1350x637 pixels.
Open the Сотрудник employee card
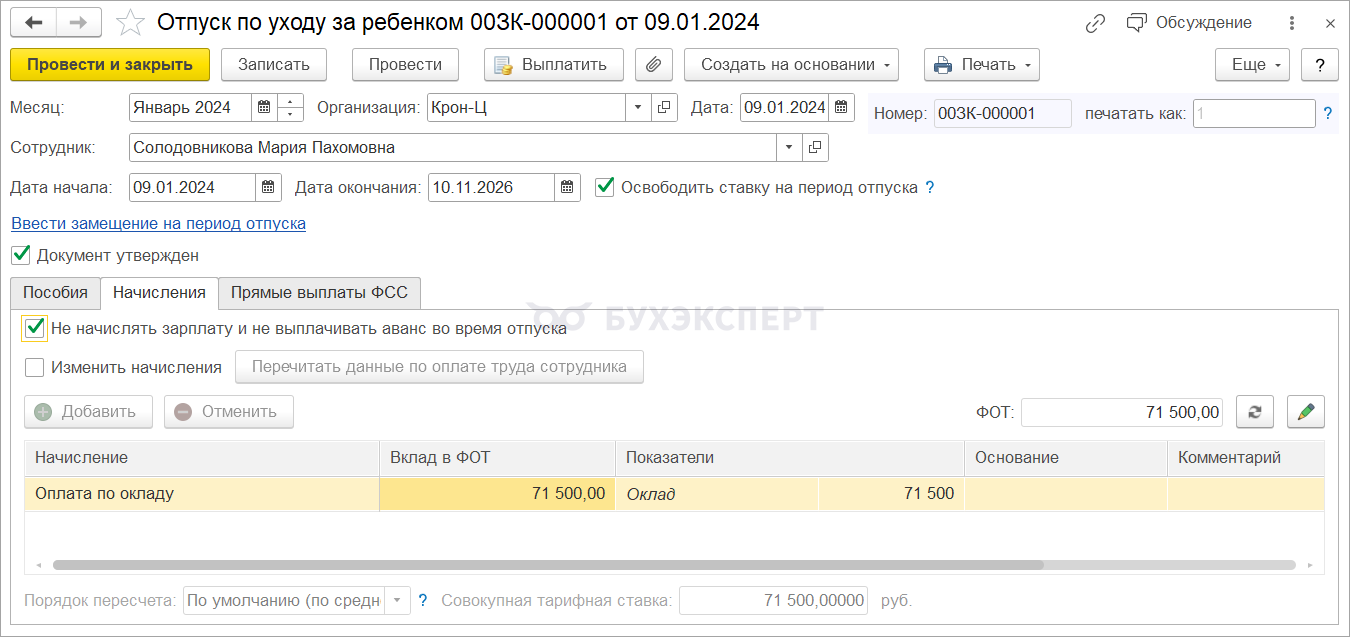click(815, 148)
